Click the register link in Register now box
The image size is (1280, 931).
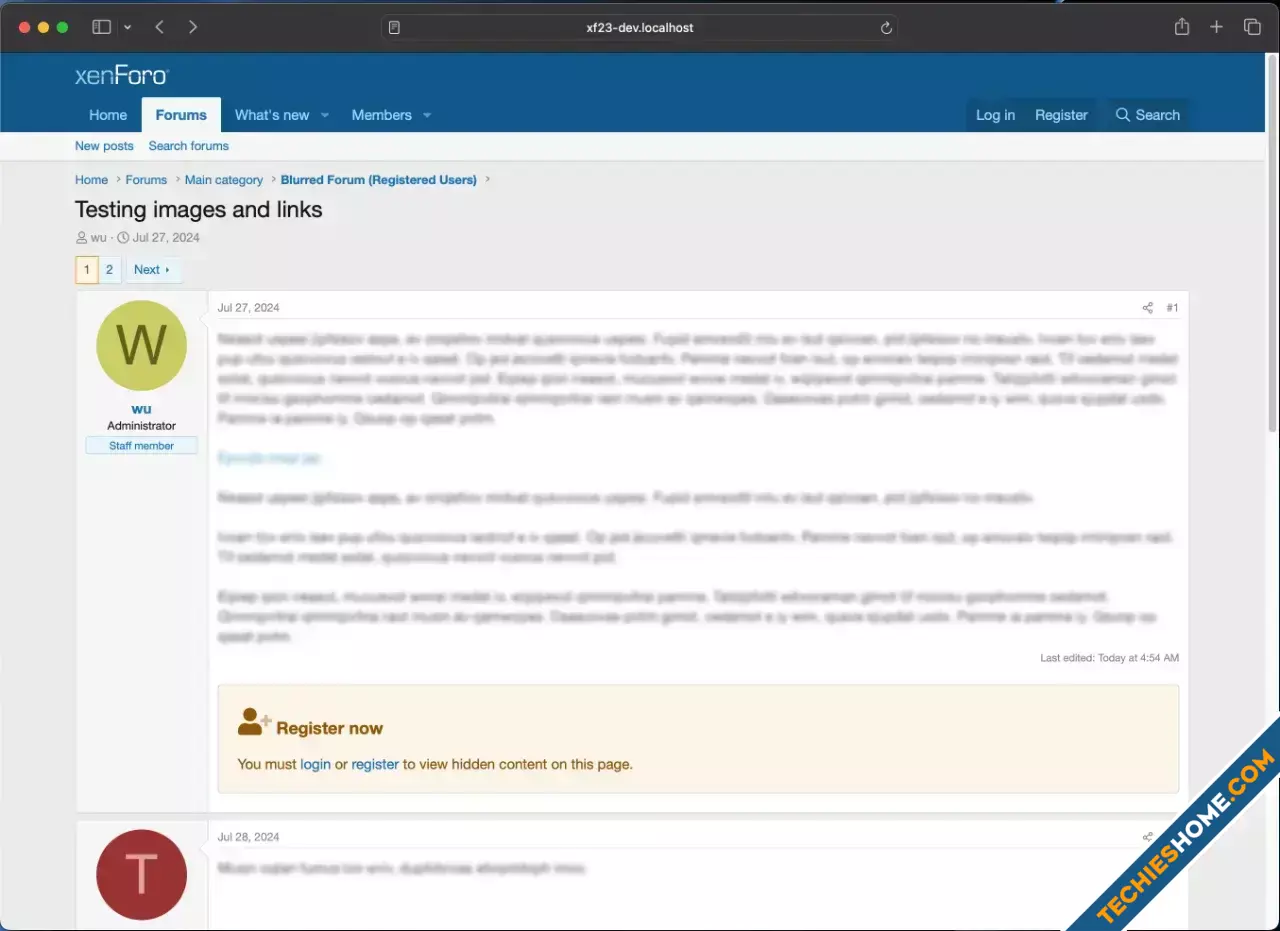click(375, 764)
